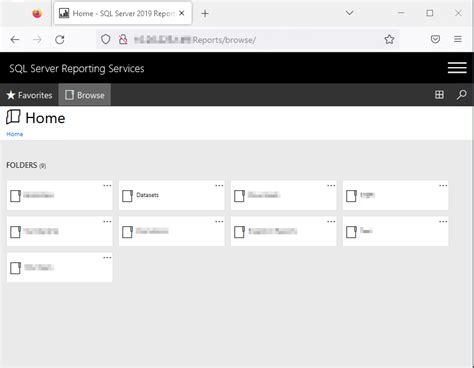Toggle tiles view with the grid icon
The image size is (474, 368).
click(439, 95)
